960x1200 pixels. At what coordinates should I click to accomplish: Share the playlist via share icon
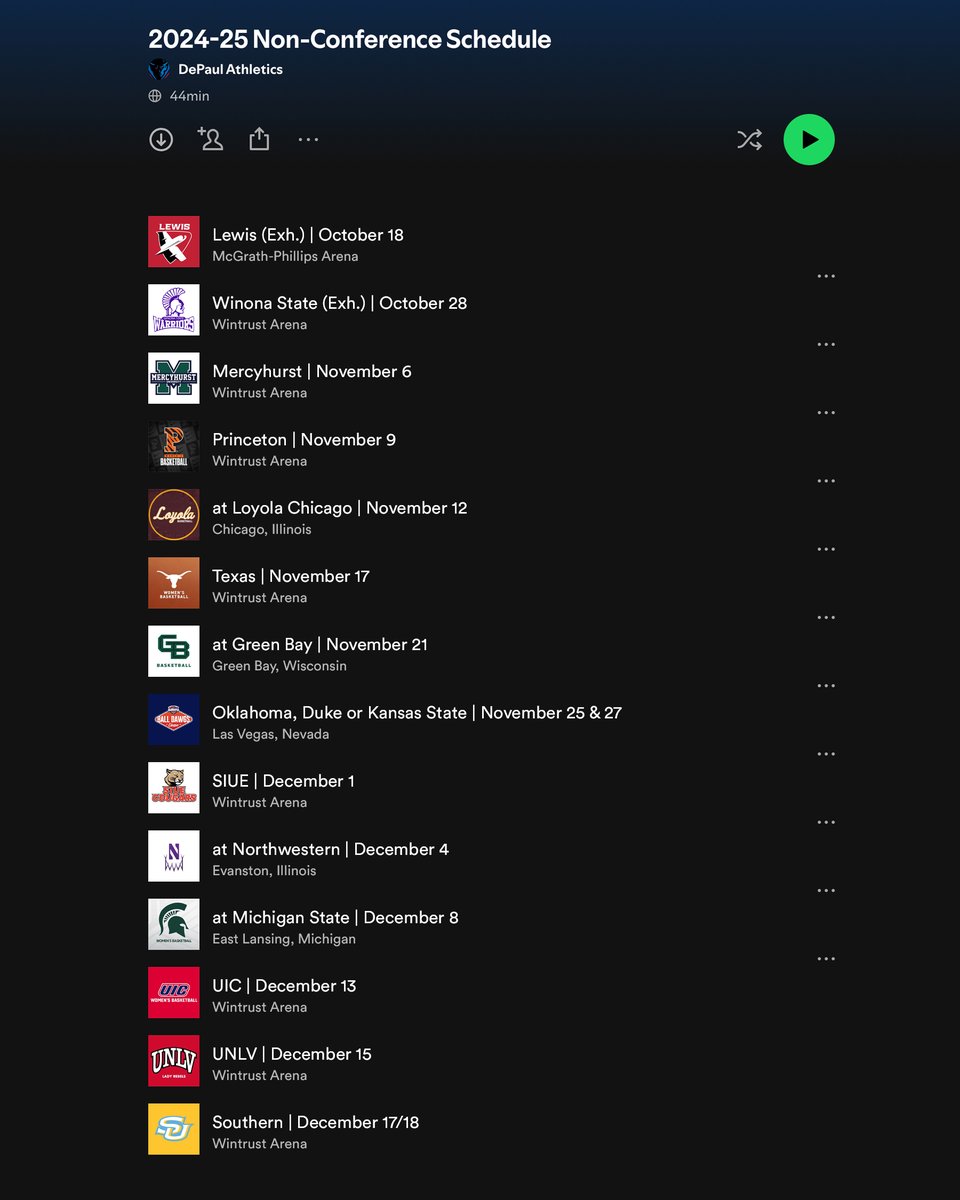(x=259, y=139)
